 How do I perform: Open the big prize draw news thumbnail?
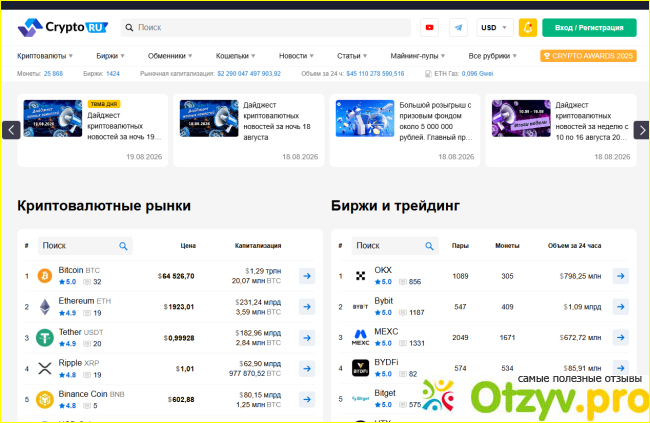pyautogui.click(x=365, y=118)
